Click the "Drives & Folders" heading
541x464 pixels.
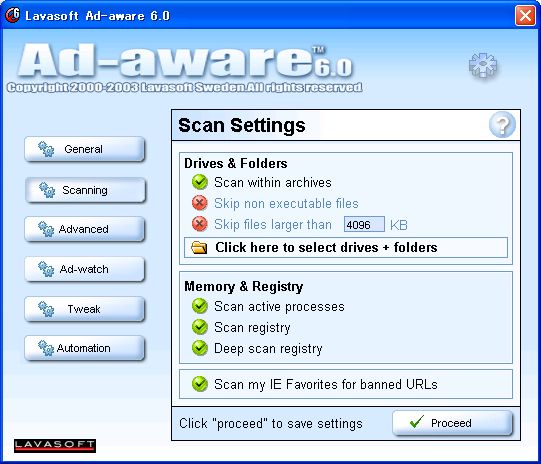[x=236, y=163]
